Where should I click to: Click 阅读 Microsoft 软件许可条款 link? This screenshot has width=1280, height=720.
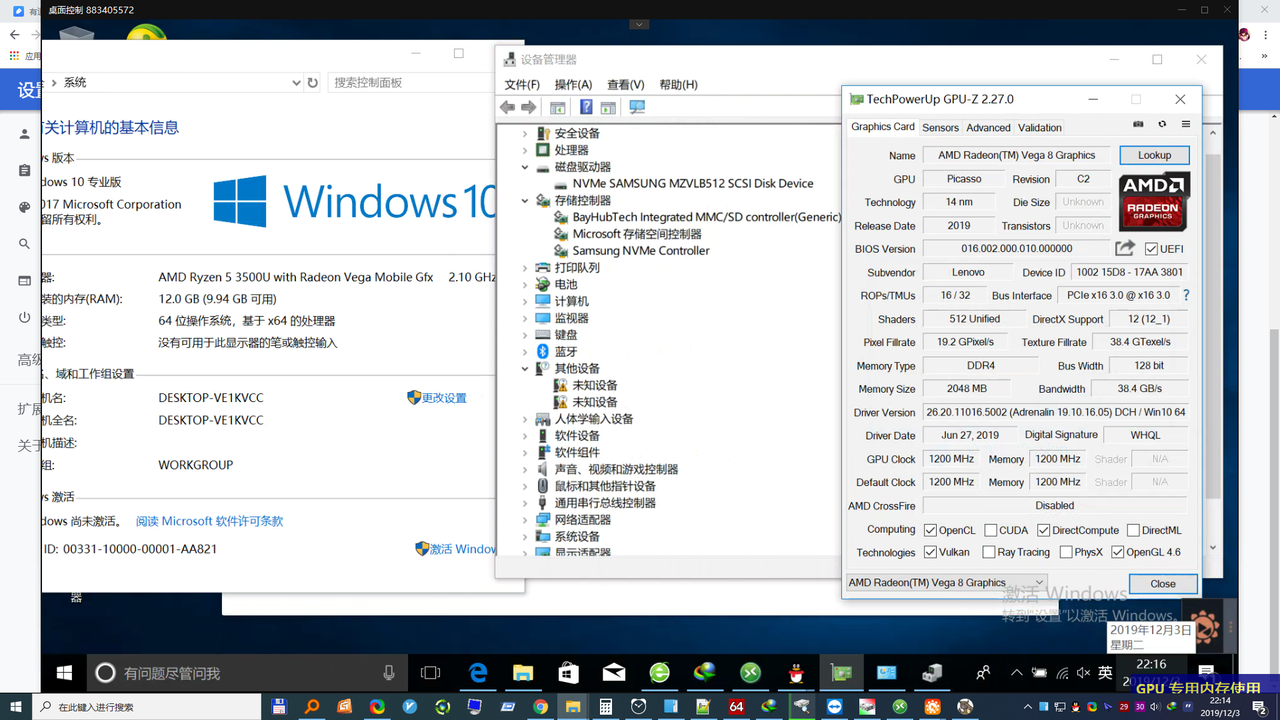pyautogui.click(x=210, y=521)
